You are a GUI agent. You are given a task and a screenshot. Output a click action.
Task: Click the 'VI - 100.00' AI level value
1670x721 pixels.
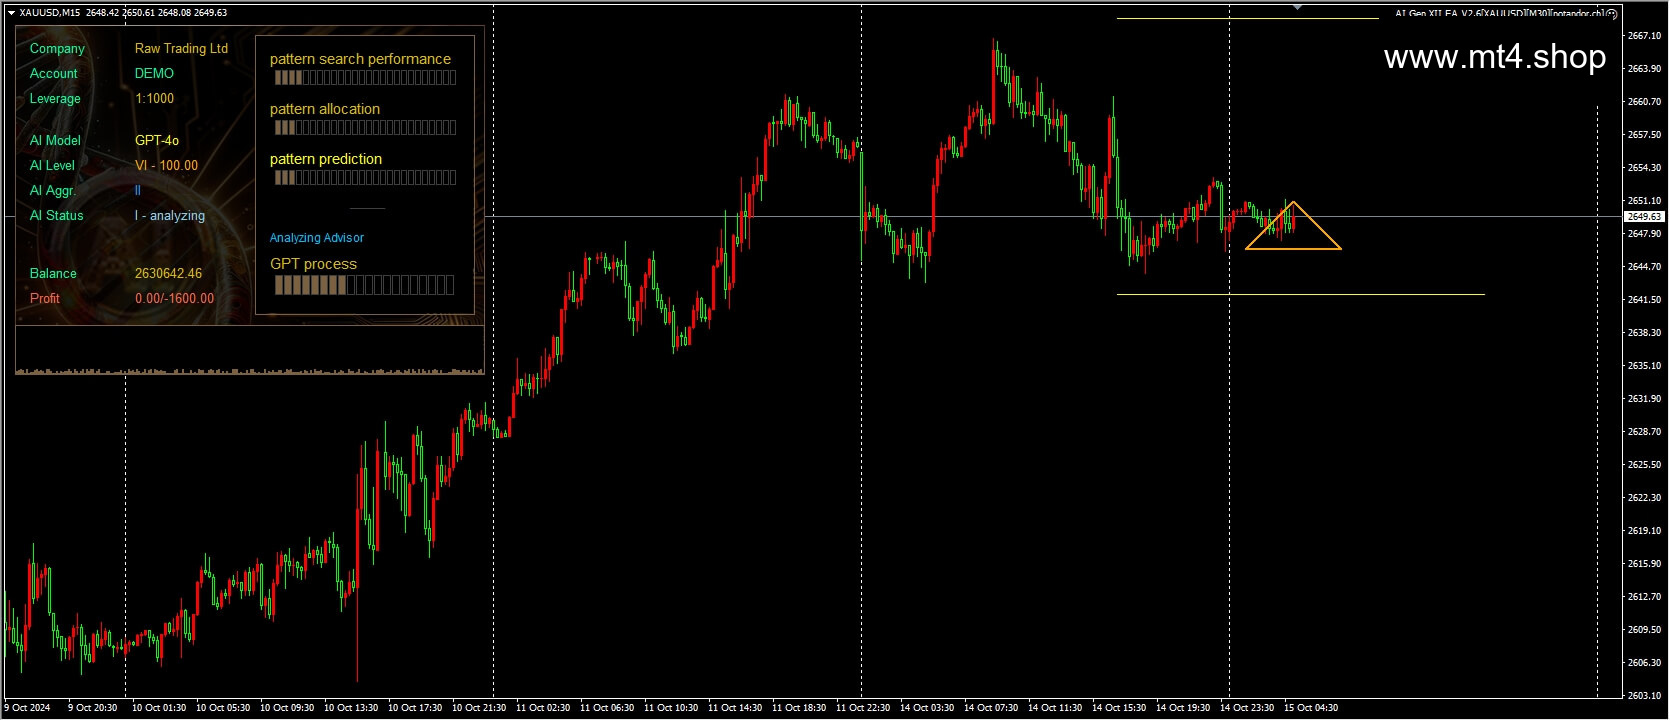click(x=166, y=165)
